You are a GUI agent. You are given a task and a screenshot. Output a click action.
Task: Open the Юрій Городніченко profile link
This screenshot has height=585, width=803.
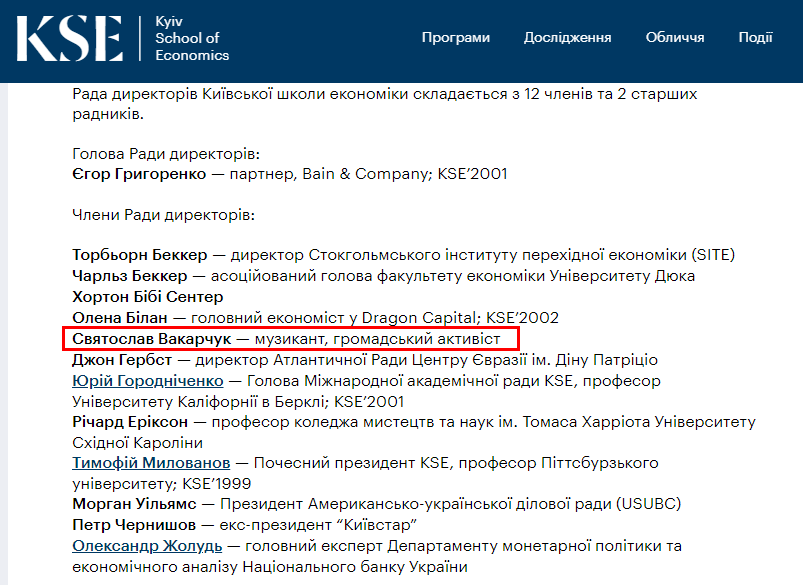[146, 382]
